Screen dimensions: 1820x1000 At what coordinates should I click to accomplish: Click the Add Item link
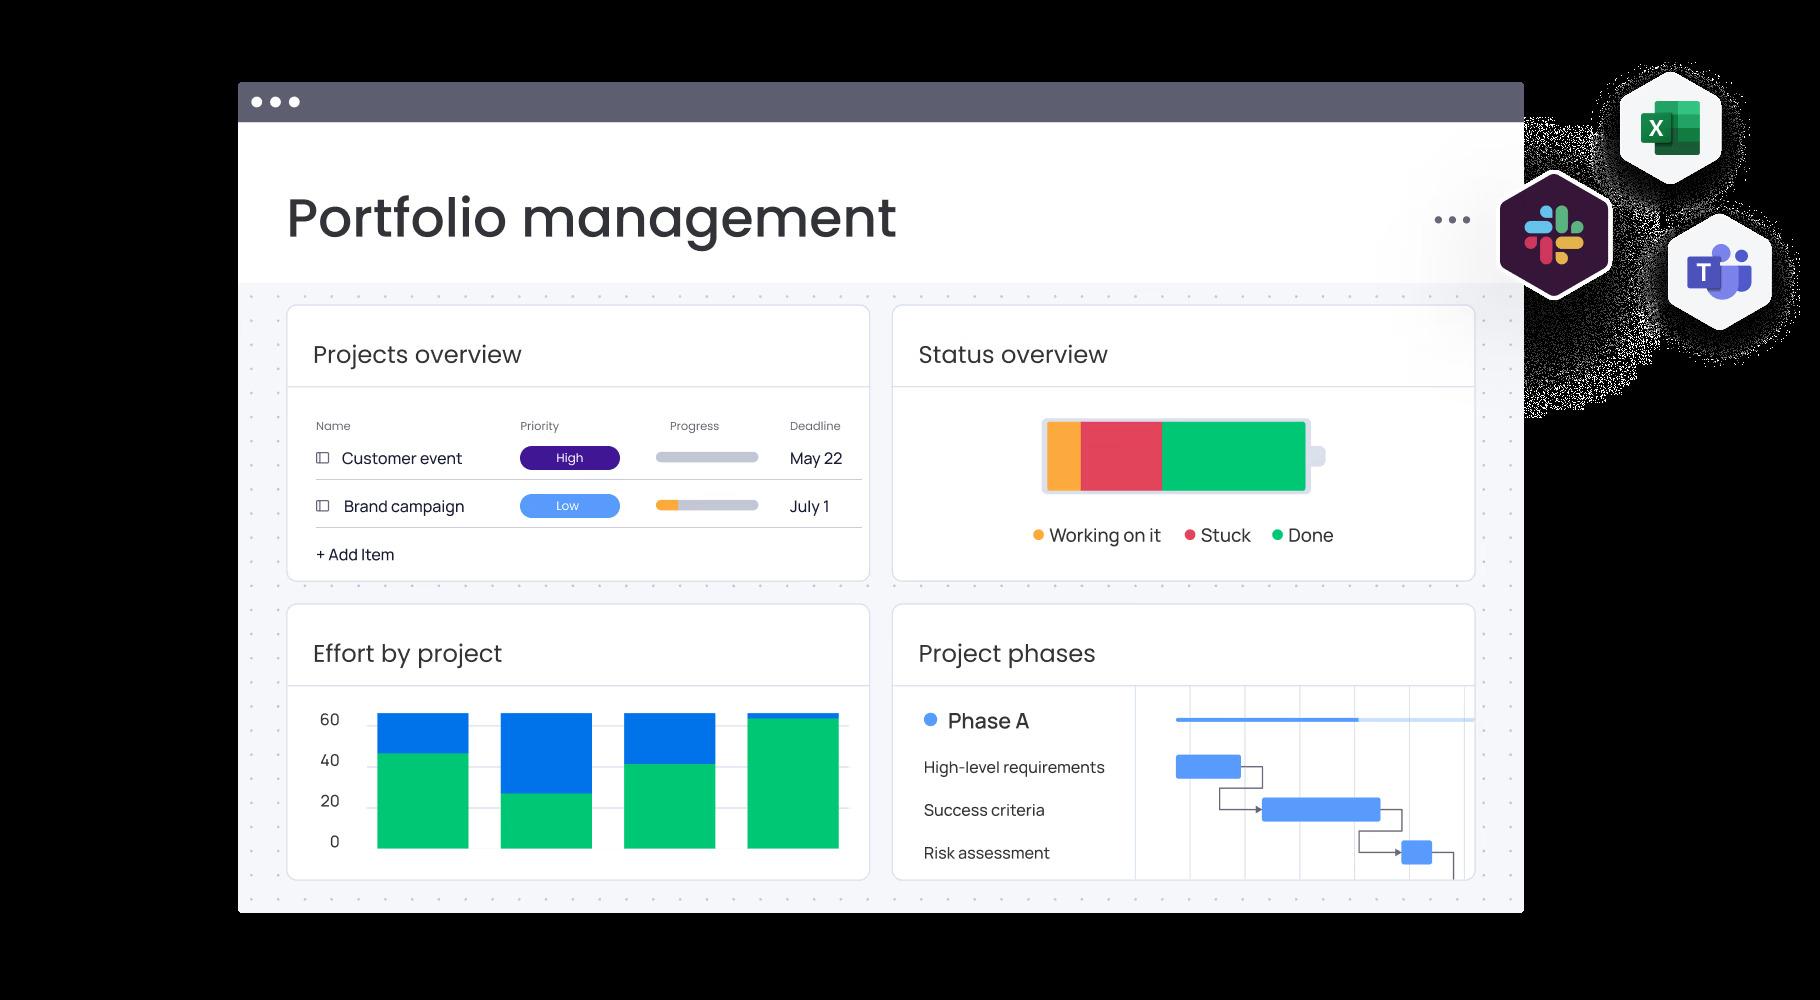coord(355,554)
